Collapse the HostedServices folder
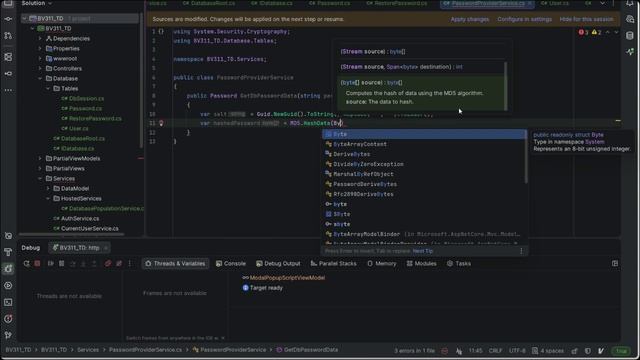Image resolution: width=640 pixels, height=360 pixels. coord(48,198)
